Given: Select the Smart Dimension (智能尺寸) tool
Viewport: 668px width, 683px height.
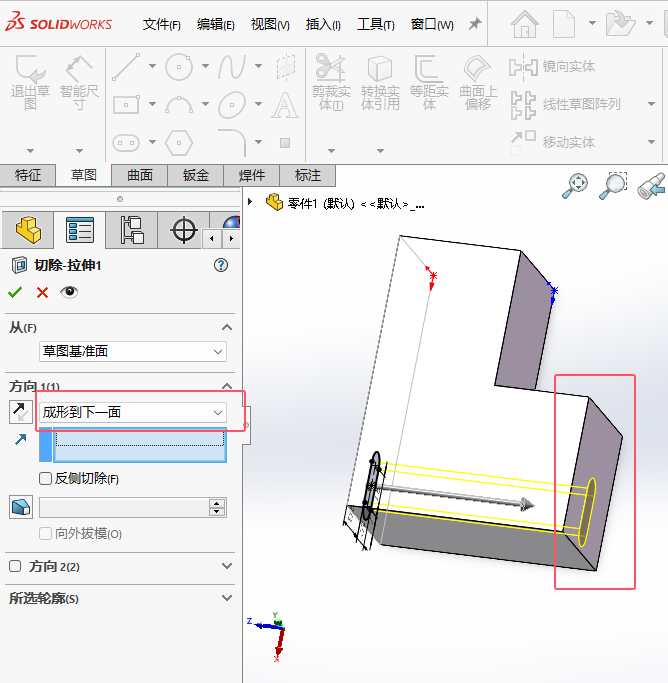Looking at the screenshot, I should click(x=79, y=69).
